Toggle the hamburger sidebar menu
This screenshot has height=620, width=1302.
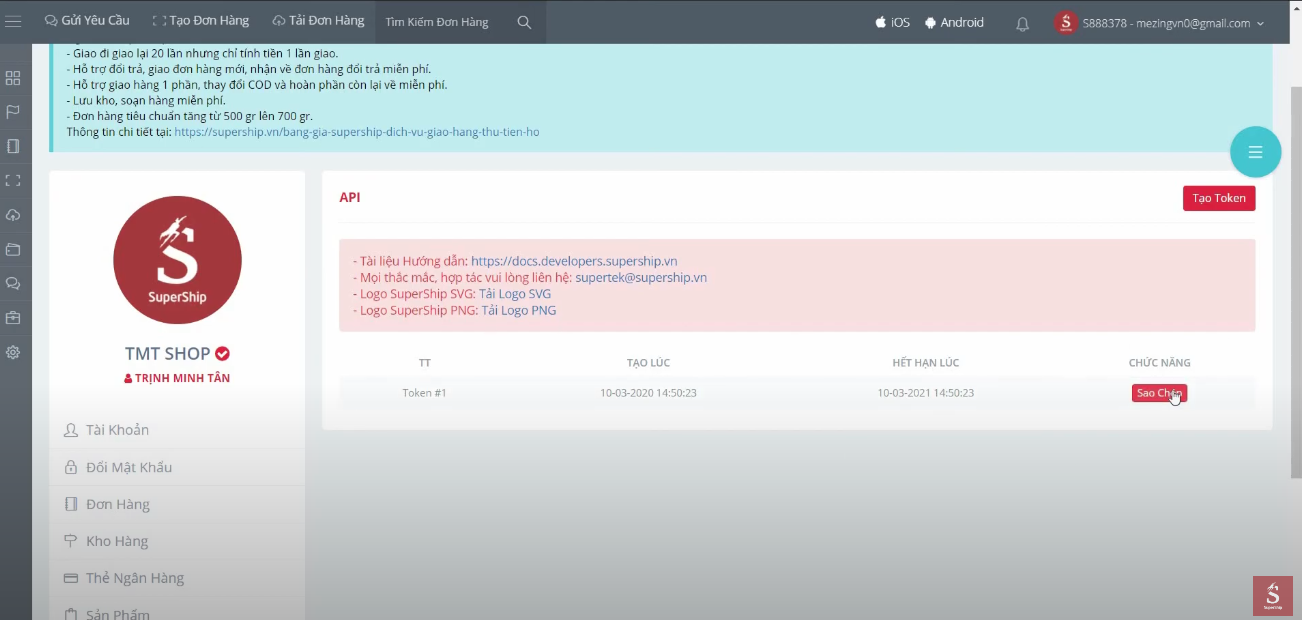pyautogui.click(x=13, y=22)
